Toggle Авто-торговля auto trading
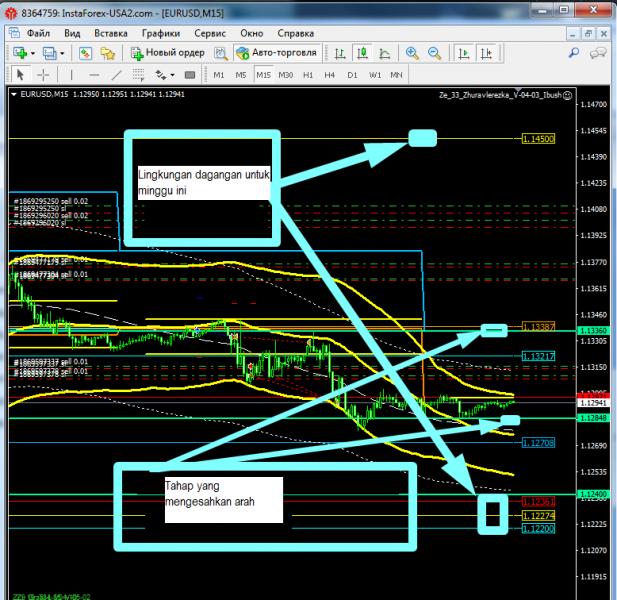Viewport: 617px width, 600px height. (276, 52)
